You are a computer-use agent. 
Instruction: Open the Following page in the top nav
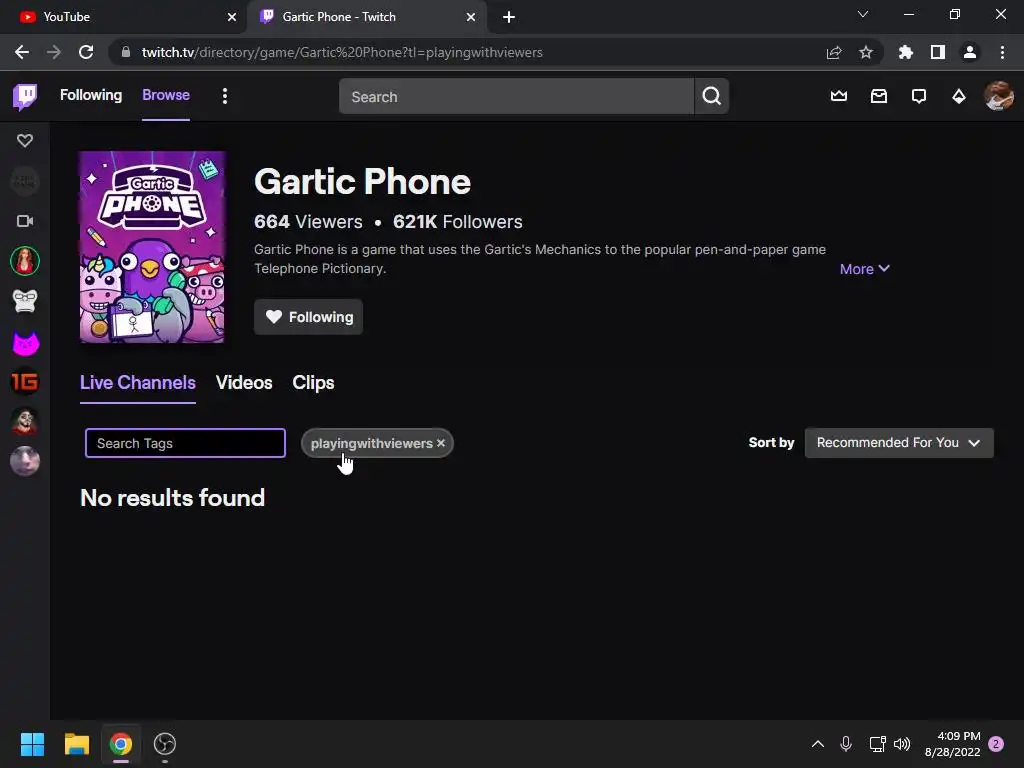tap(91, 95)
